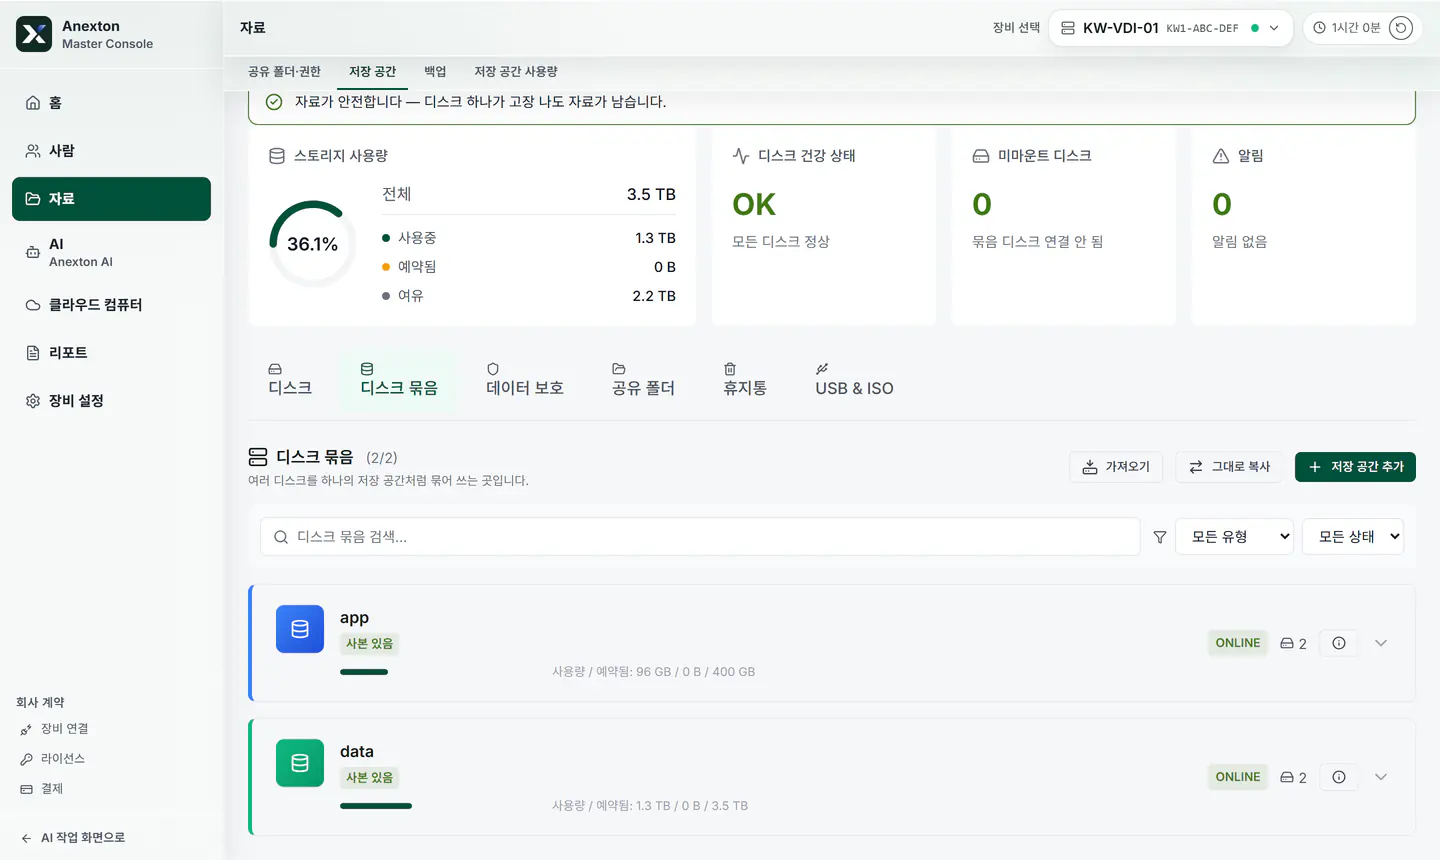Image resolution: width=1440 pixels, height=860 pixels.
Task: Select the 디스크 sub-tab
Action: point(290,380)
